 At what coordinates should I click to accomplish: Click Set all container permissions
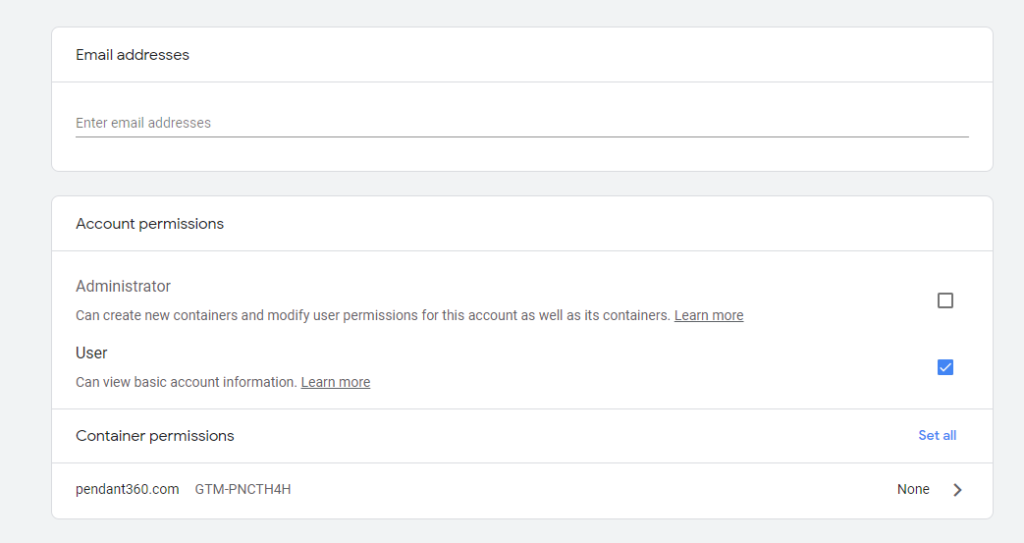pyautogui.click(x=937, y=435)
